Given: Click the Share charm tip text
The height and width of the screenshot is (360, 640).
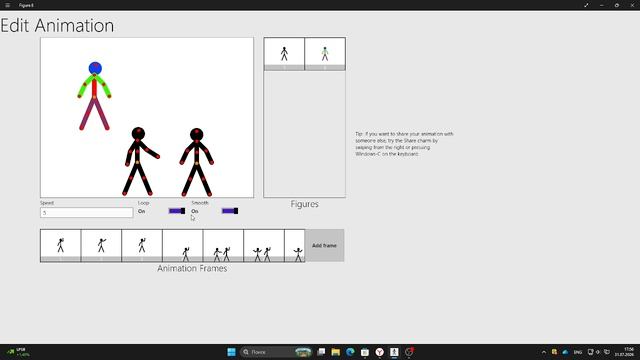Looking at the screenshot, I should point(404,144).
